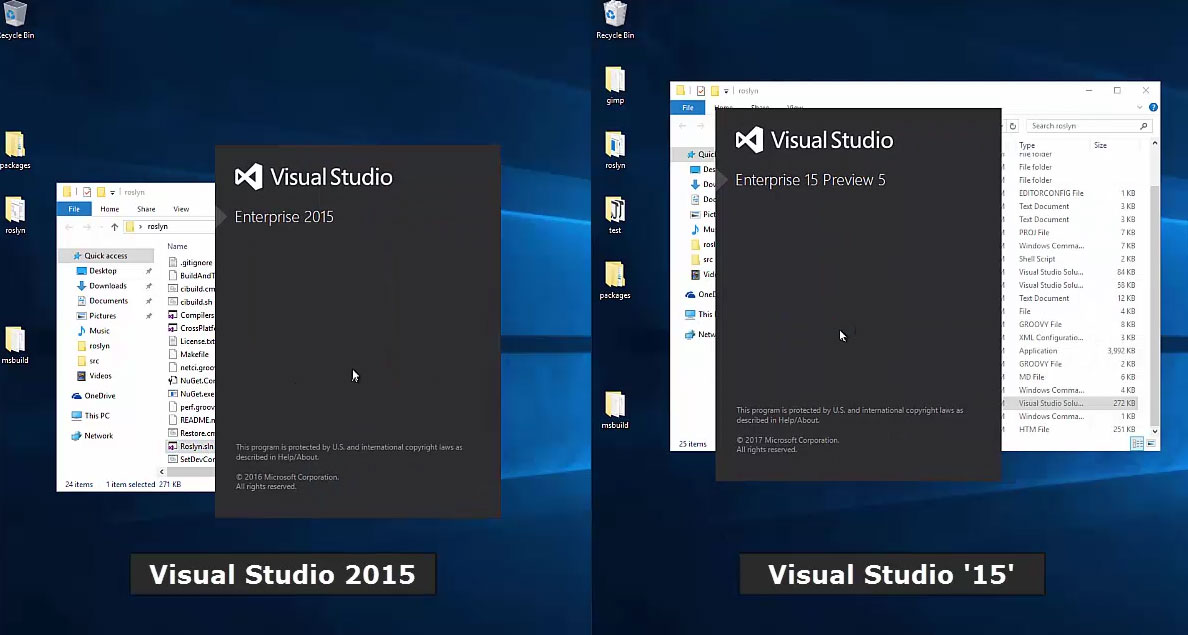This screenshot has width=1188, height=635.
Task: Open File tab in right Explorer
Action: 688,108
